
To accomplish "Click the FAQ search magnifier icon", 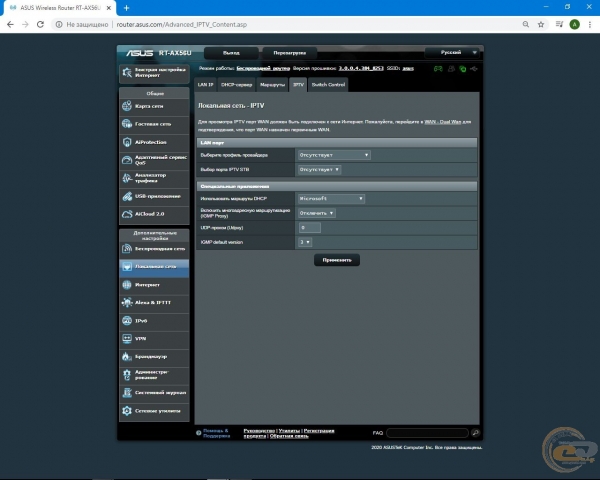I will click(476, 433).
